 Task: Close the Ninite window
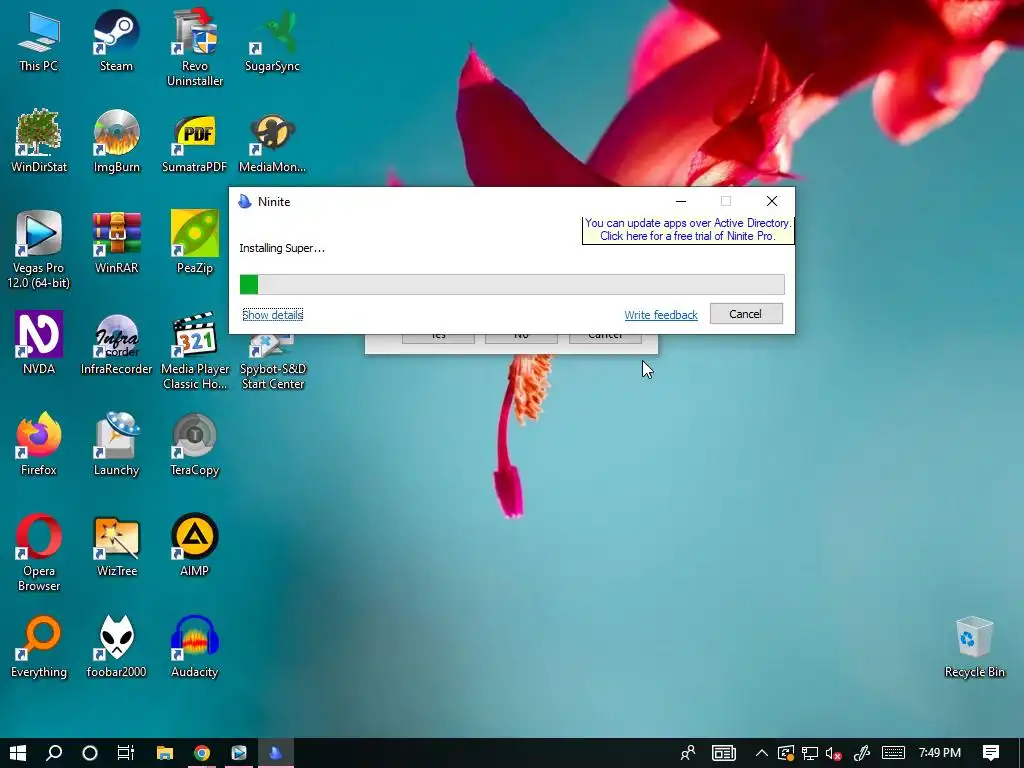pyautogui.click(x=772, y=201)
